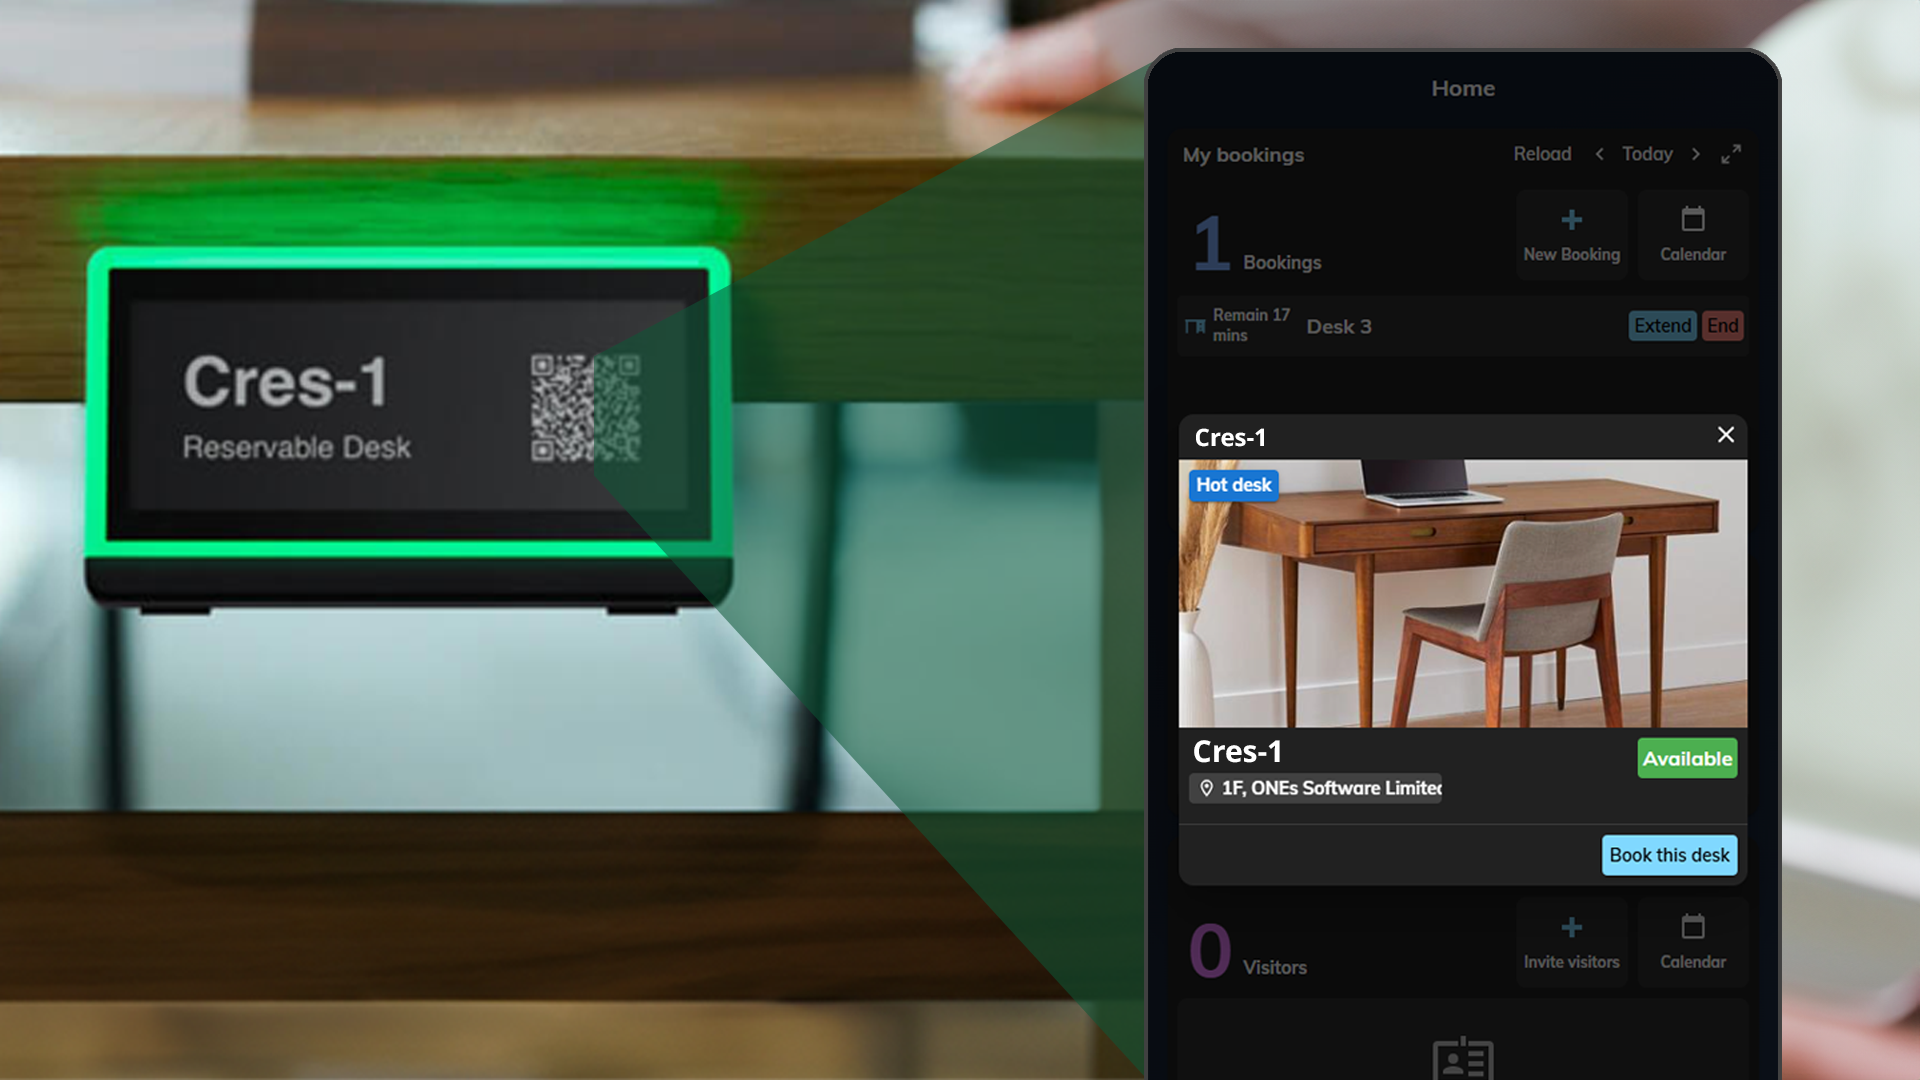The height and width of the screenshot is (1080, 1920).
Task: Click the New Booking plus icon
Action: (1571, 222)
